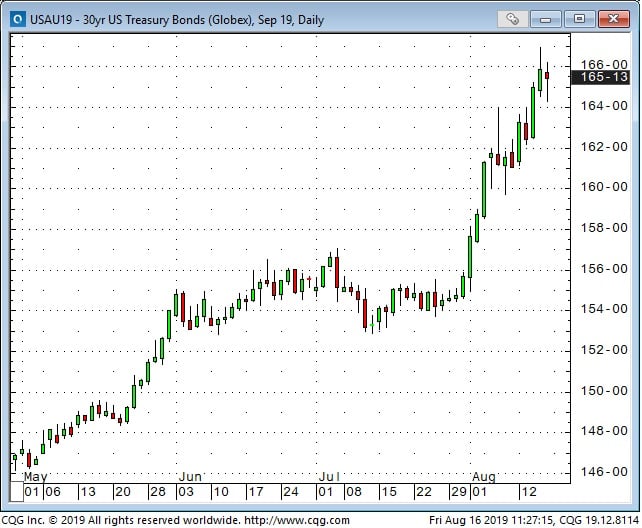
Task: Click the 08 date label on time axis
Action: pyautogui.click(x=354, y=492)
